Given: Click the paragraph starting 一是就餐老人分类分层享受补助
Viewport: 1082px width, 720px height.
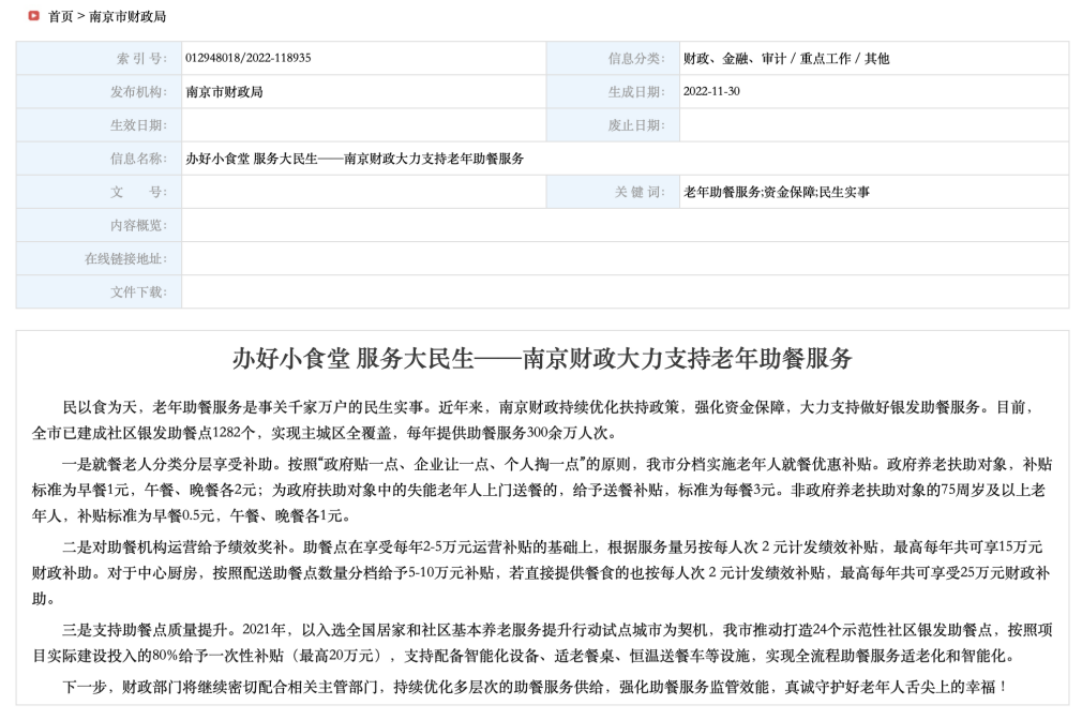Looking at the screenshot, I should pos(542,489).
